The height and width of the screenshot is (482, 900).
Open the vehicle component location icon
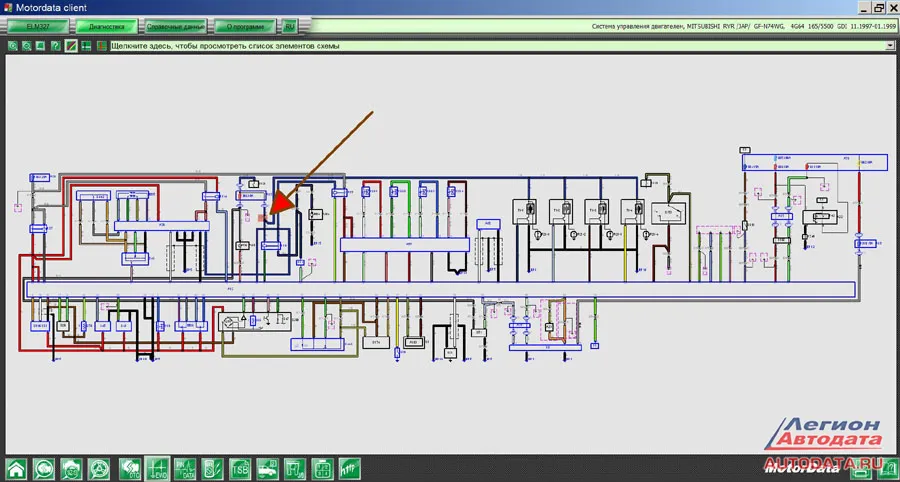267,469
